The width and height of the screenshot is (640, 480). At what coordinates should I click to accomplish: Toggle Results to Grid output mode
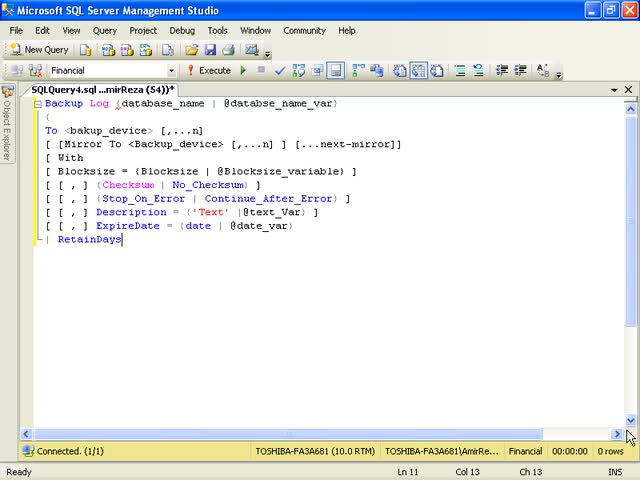[417, 71]
